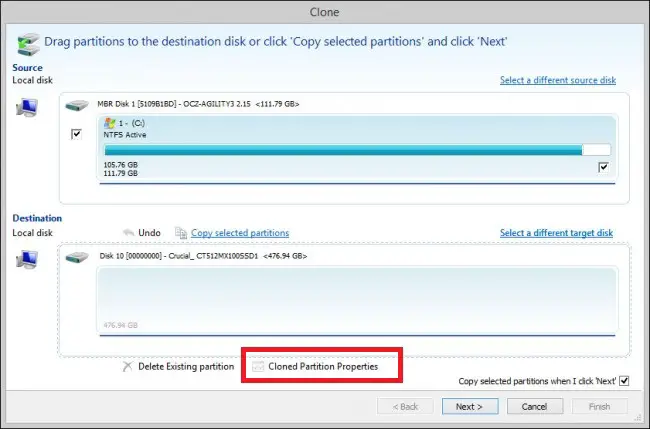This screenshot has height=429, width=650.
Task: Click the Undo arrow icon
Action: 128,233
